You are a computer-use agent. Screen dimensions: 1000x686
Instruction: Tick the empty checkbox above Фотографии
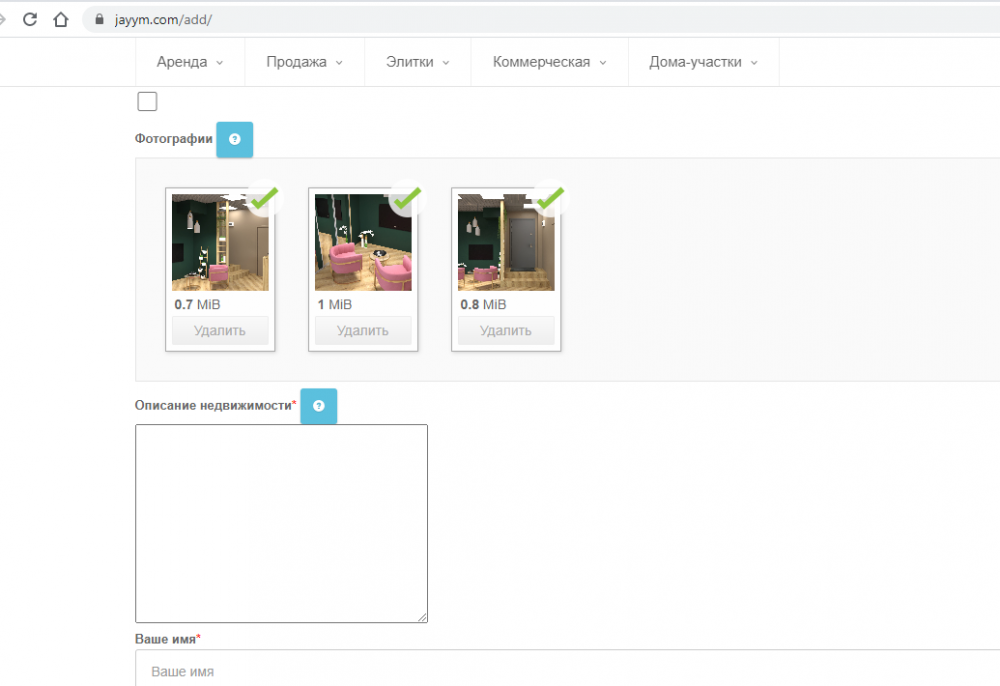(147, 101)
